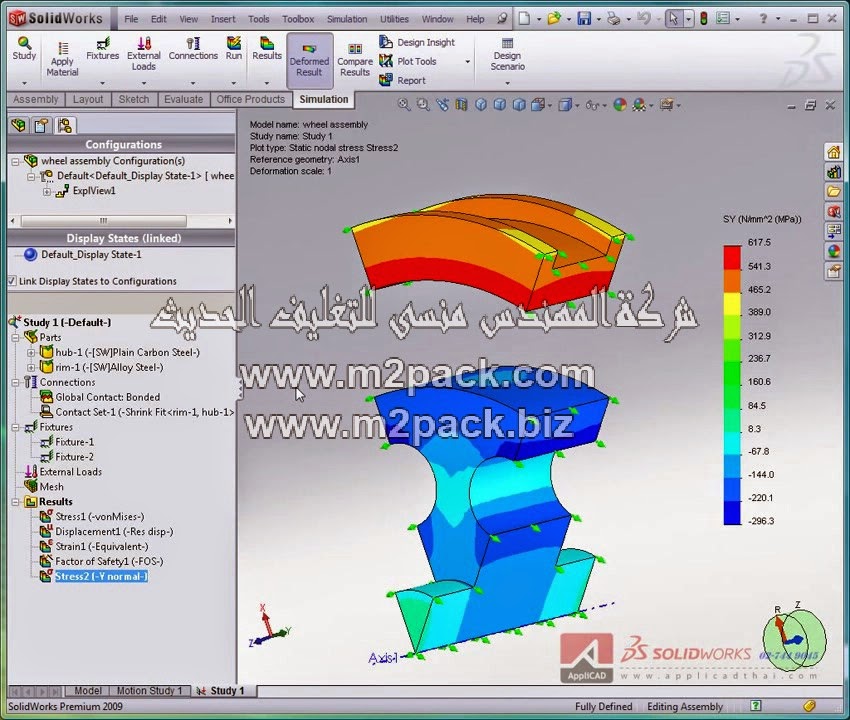The width and height of the screenshot is (850, 720).
Task: Switch to Model bottom tab
Action: click(x=88, y=691)
